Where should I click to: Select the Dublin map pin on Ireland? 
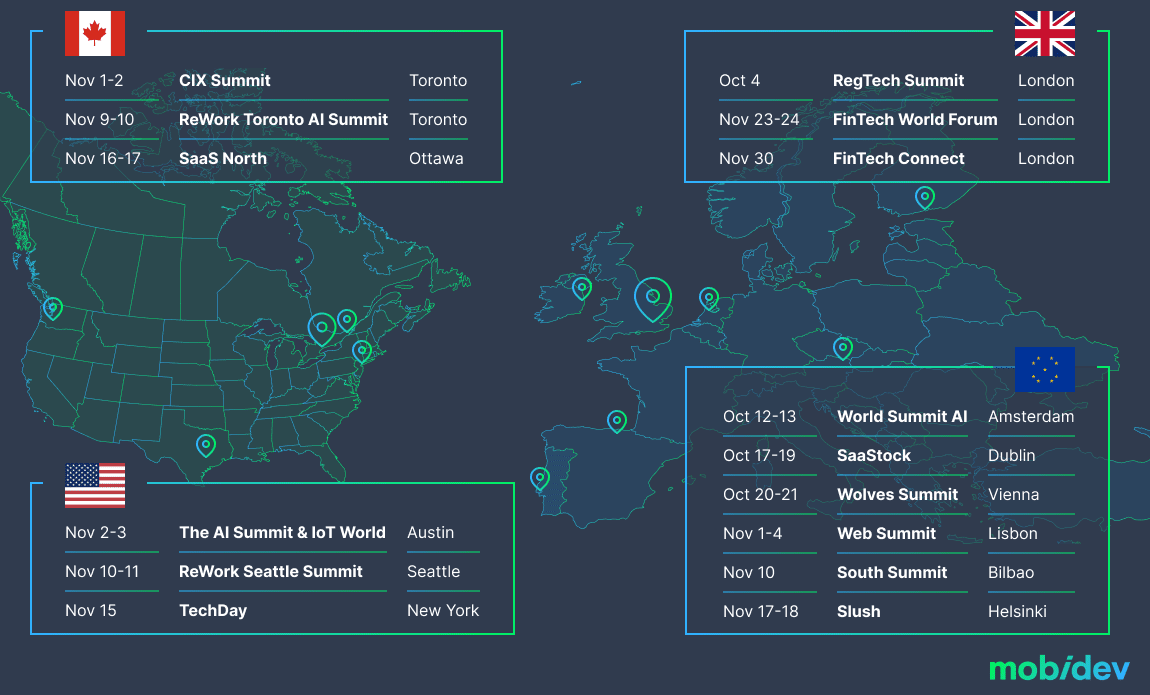(582, 288)
